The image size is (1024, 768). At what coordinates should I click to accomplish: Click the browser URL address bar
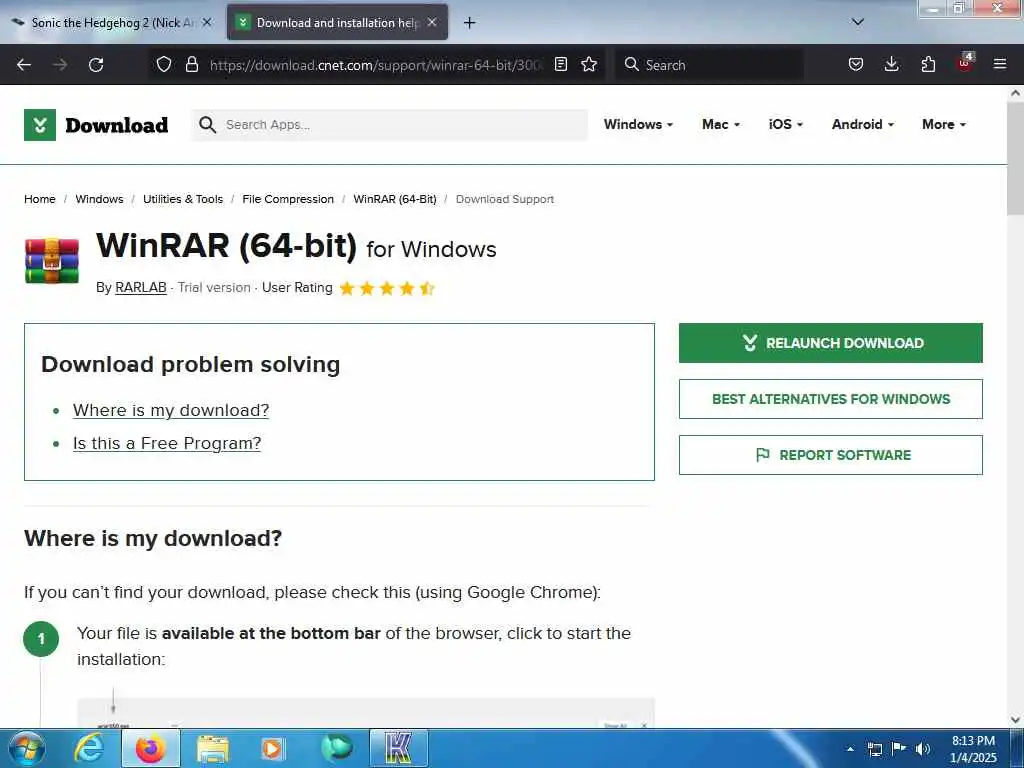[x=376, y=65]
